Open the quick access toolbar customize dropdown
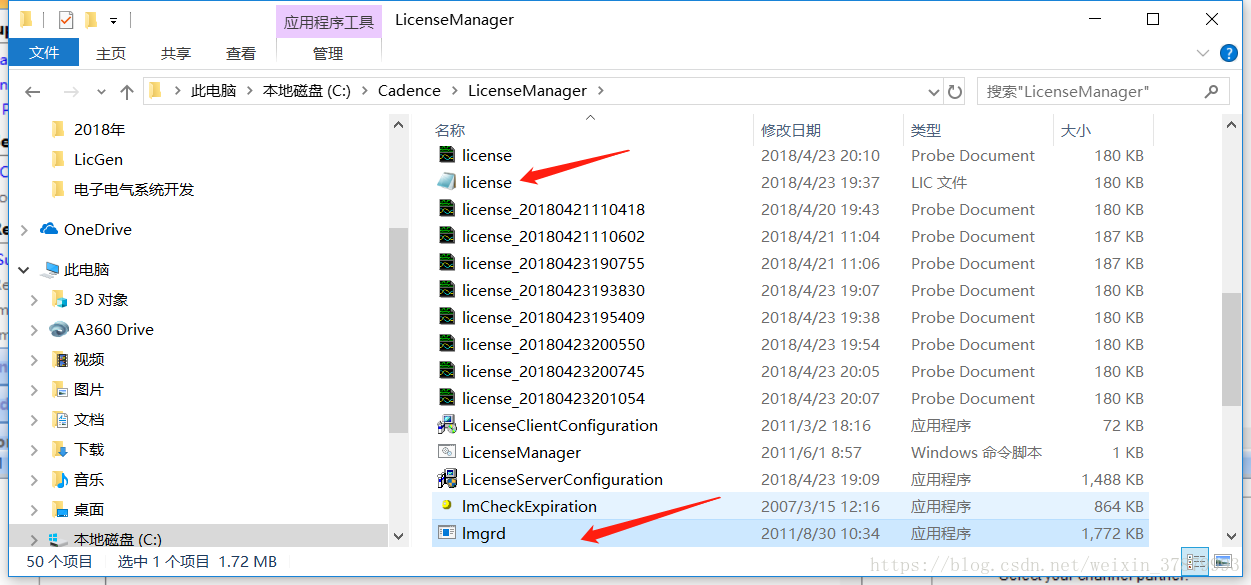This screenshot has width=1251, height=585. [114, 20]
